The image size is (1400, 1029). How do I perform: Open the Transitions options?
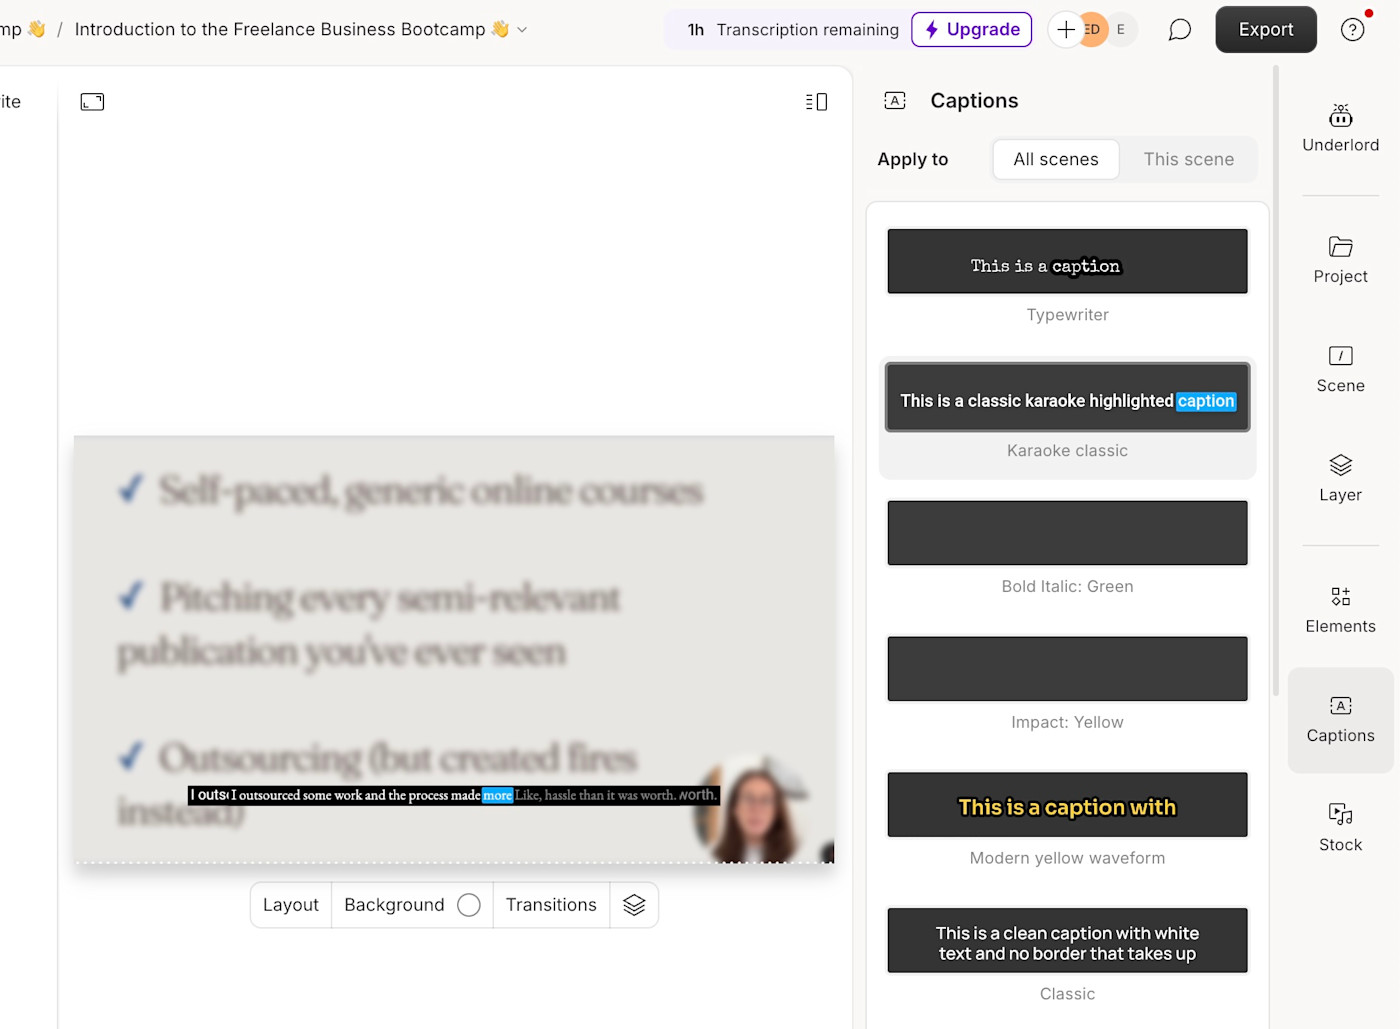click(x=551, y=904)
